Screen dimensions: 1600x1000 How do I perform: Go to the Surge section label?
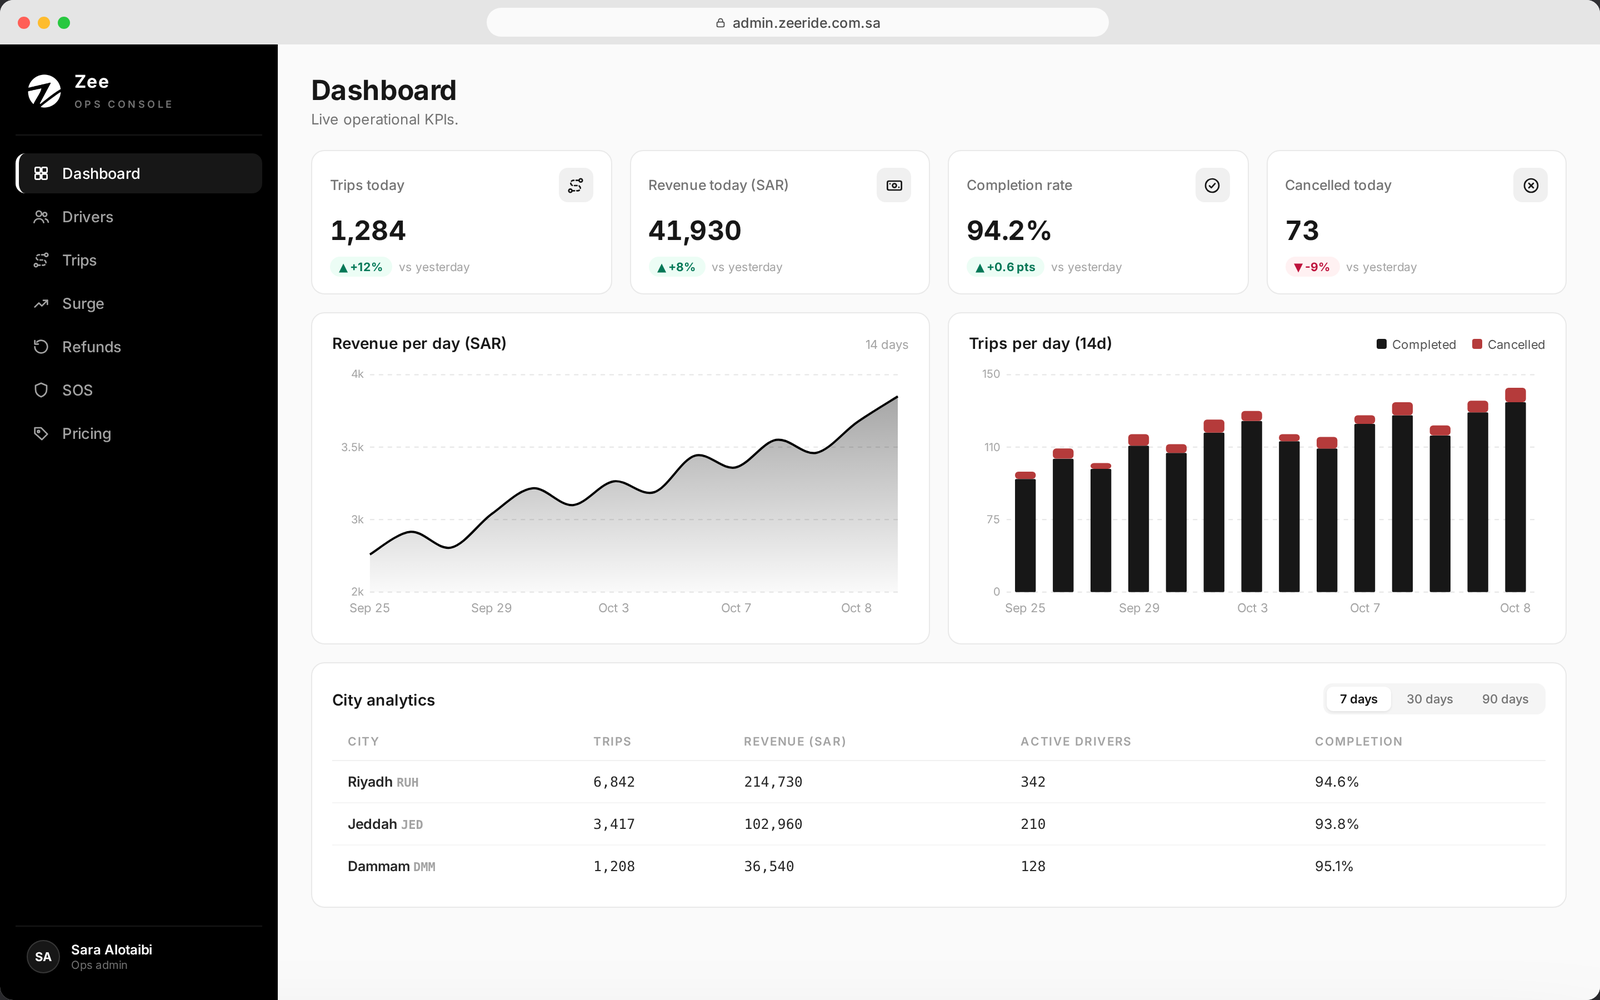point(83,304)
